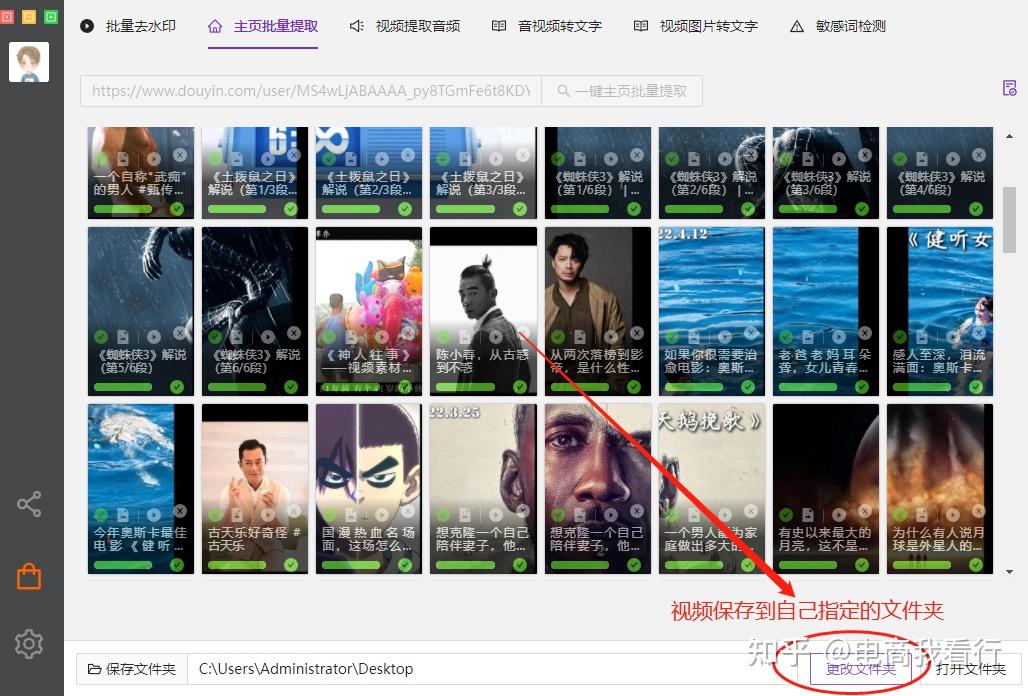Play the 如果你很需要治愈电影 video
1028x696 pixels.
[724, 337]
